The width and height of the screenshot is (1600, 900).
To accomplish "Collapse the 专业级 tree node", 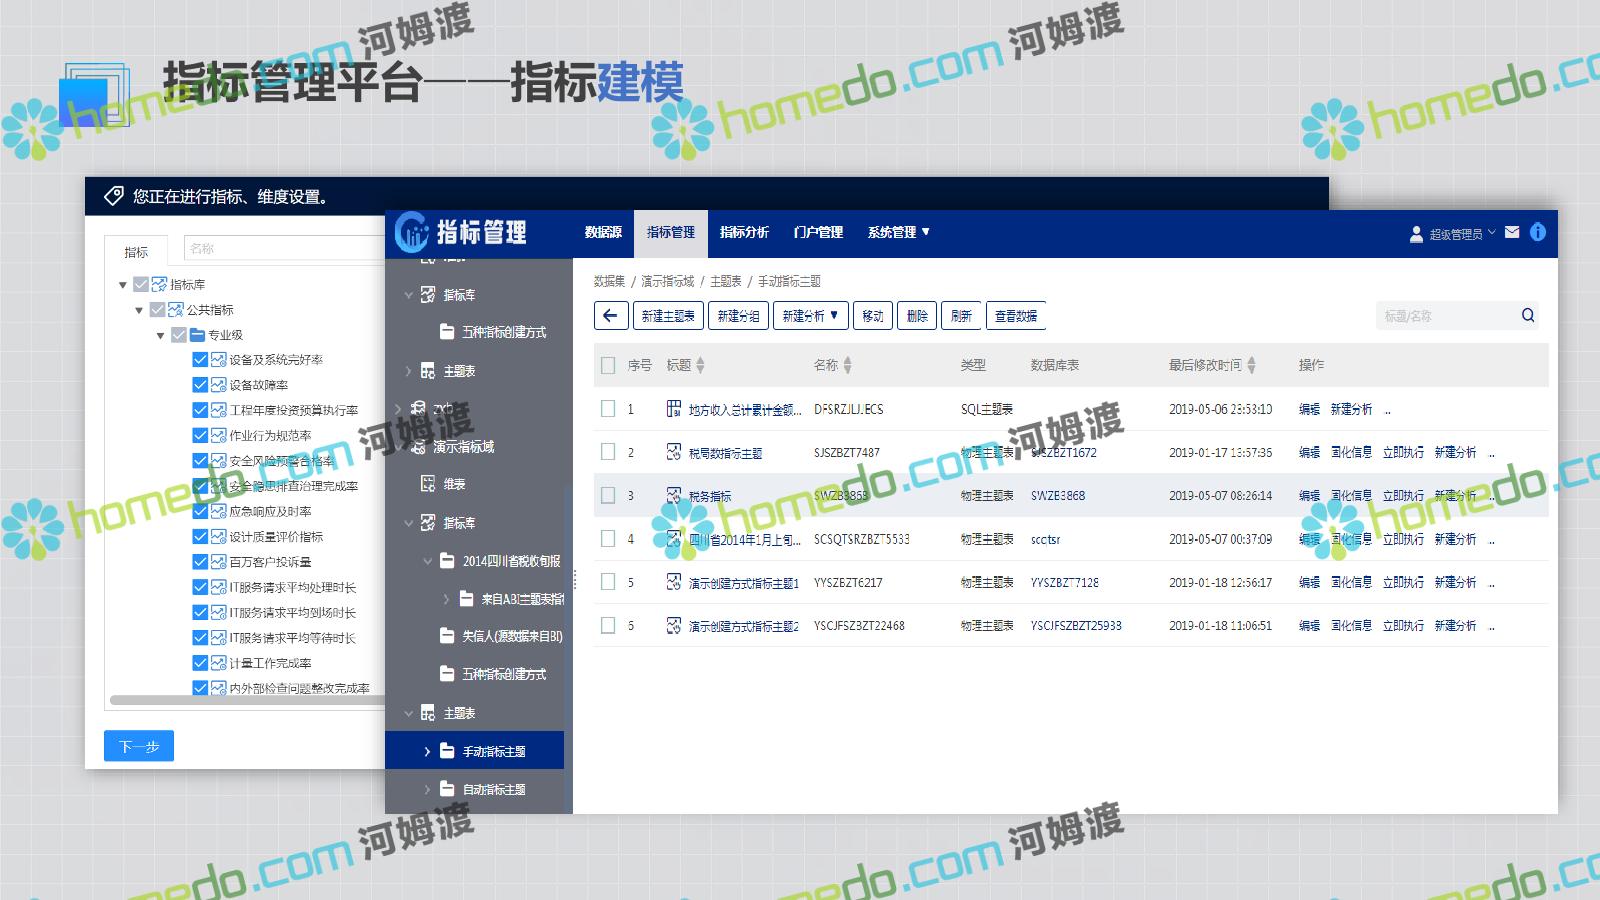I will [x=160, y=335].
